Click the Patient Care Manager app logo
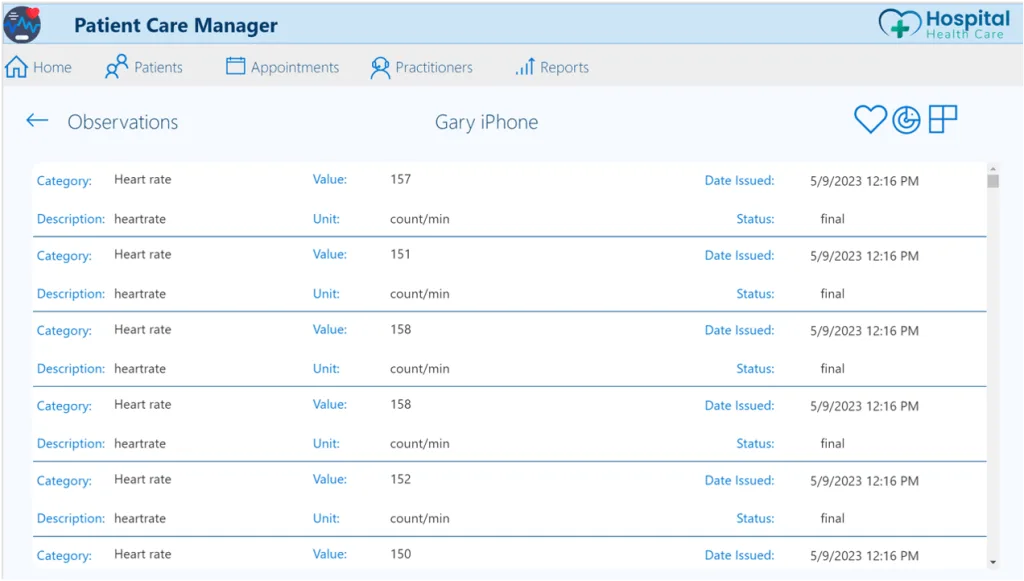1024x581 pixels. pos(22,25)
